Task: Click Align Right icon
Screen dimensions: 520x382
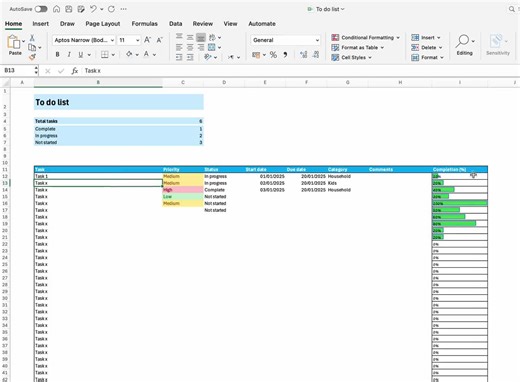Action: (201, 47)
